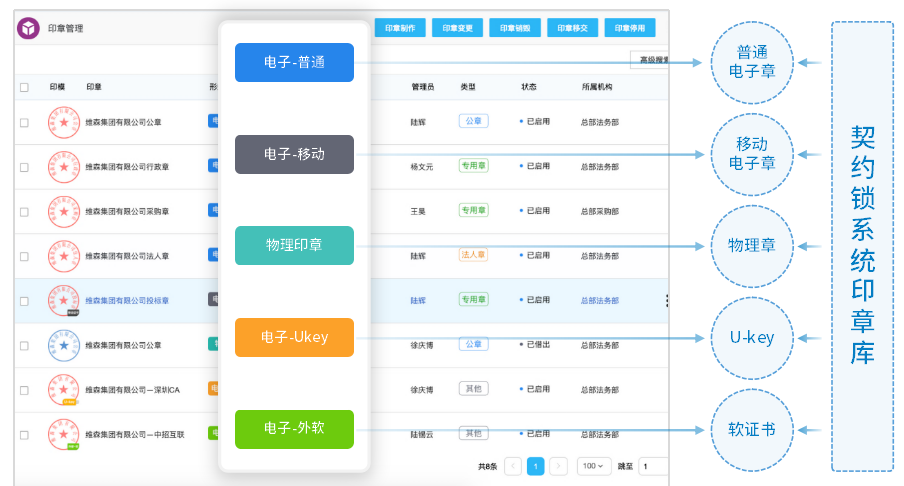Click the 软证书 circle
The width and height of the screenshot is (904, 486).
[x=752, y=430]
